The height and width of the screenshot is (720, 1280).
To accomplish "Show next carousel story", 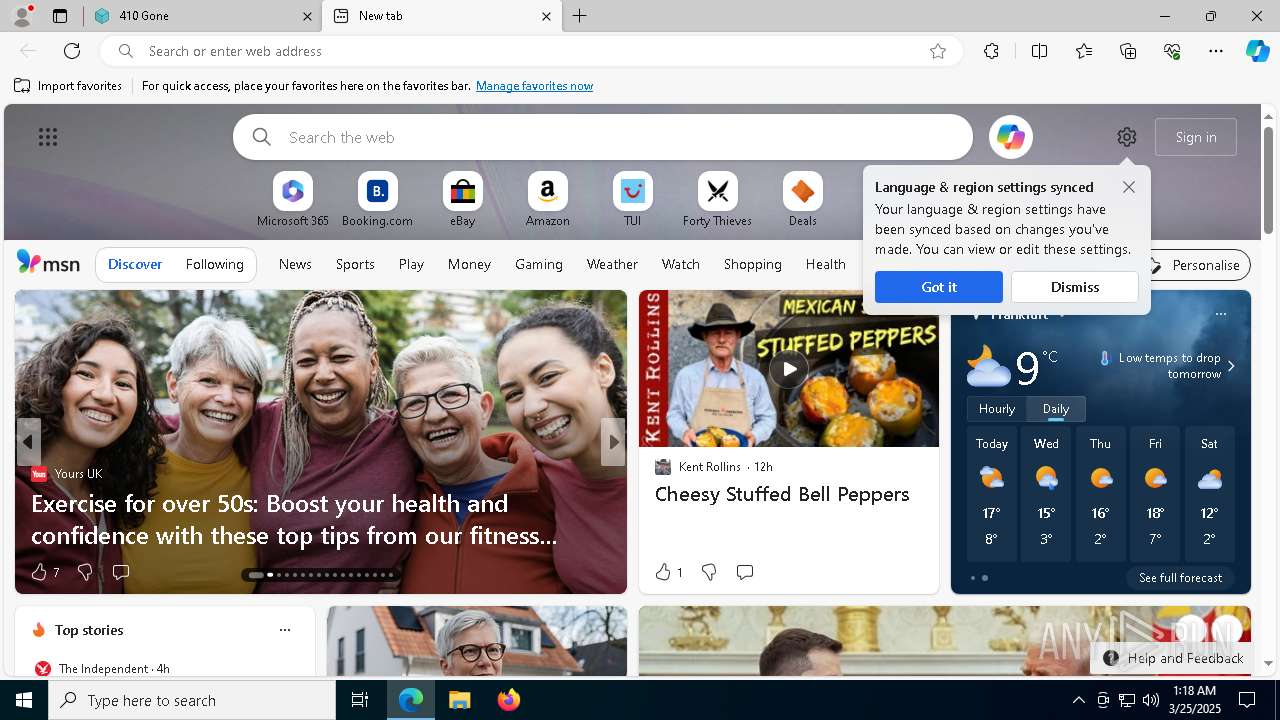I will point(613,441).
